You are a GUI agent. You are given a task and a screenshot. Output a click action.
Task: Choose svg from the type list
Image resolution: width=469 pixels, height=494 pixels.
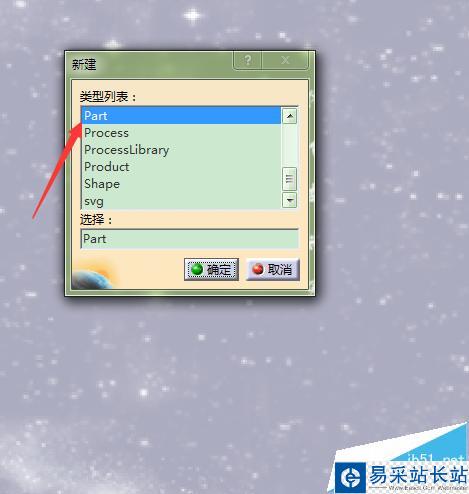point(181,201)
